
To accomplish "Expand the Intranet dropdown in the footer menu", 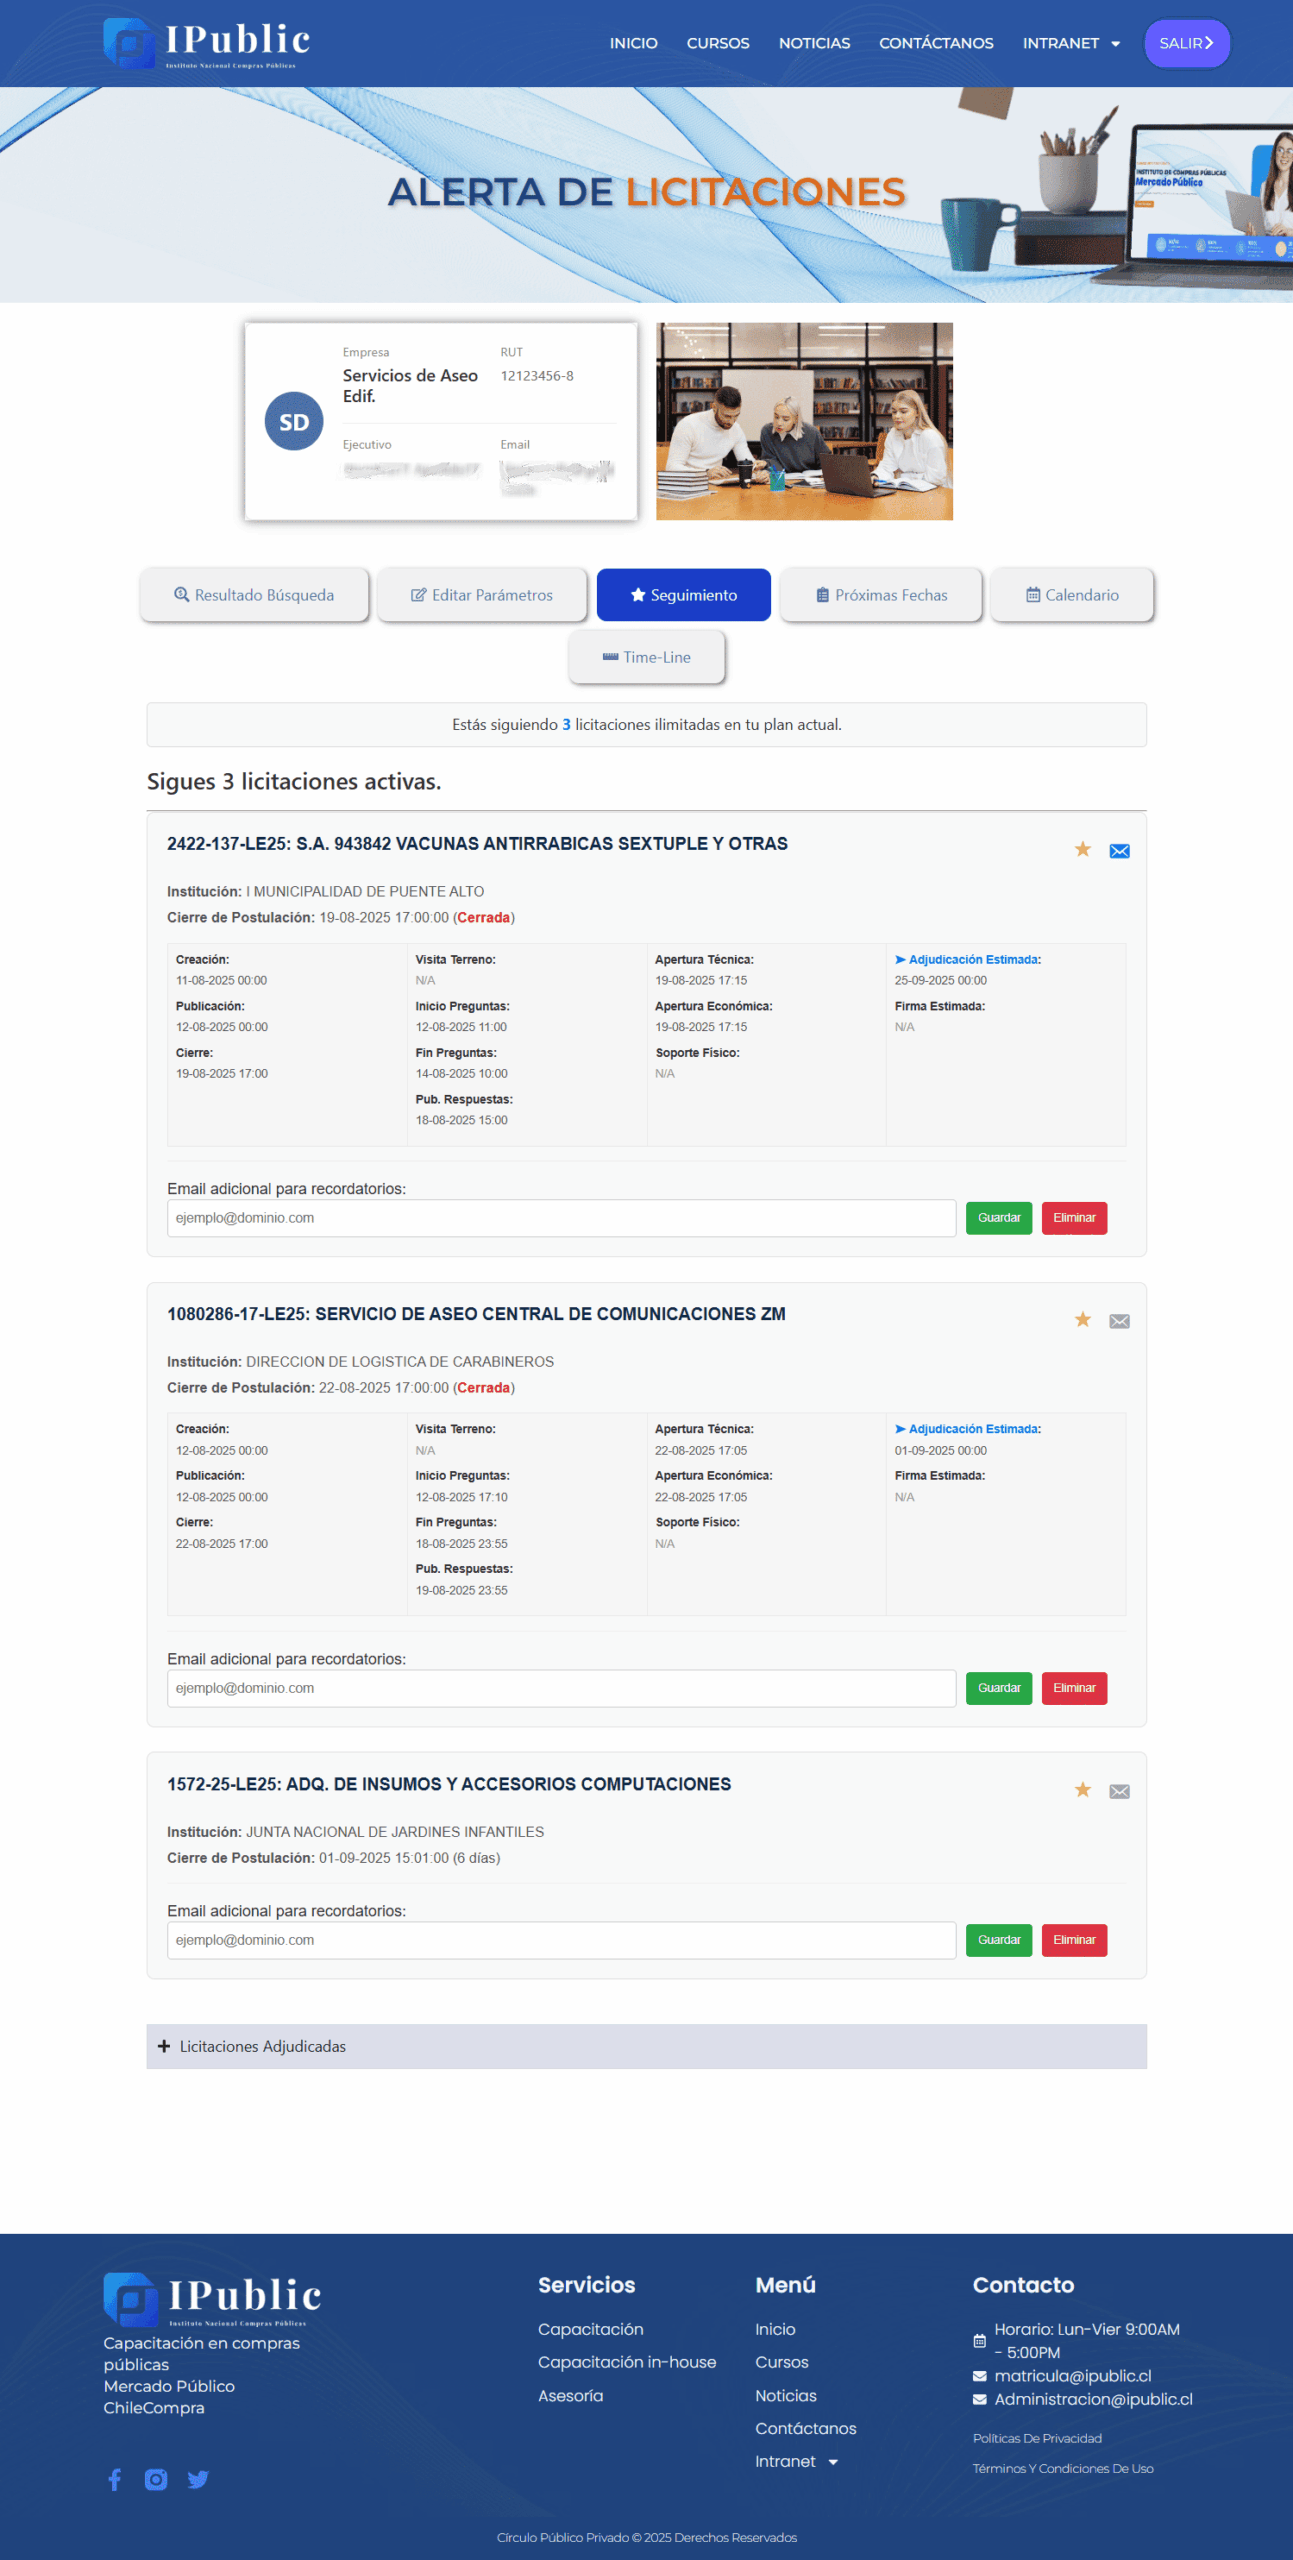I will [x=796, y=2461].
